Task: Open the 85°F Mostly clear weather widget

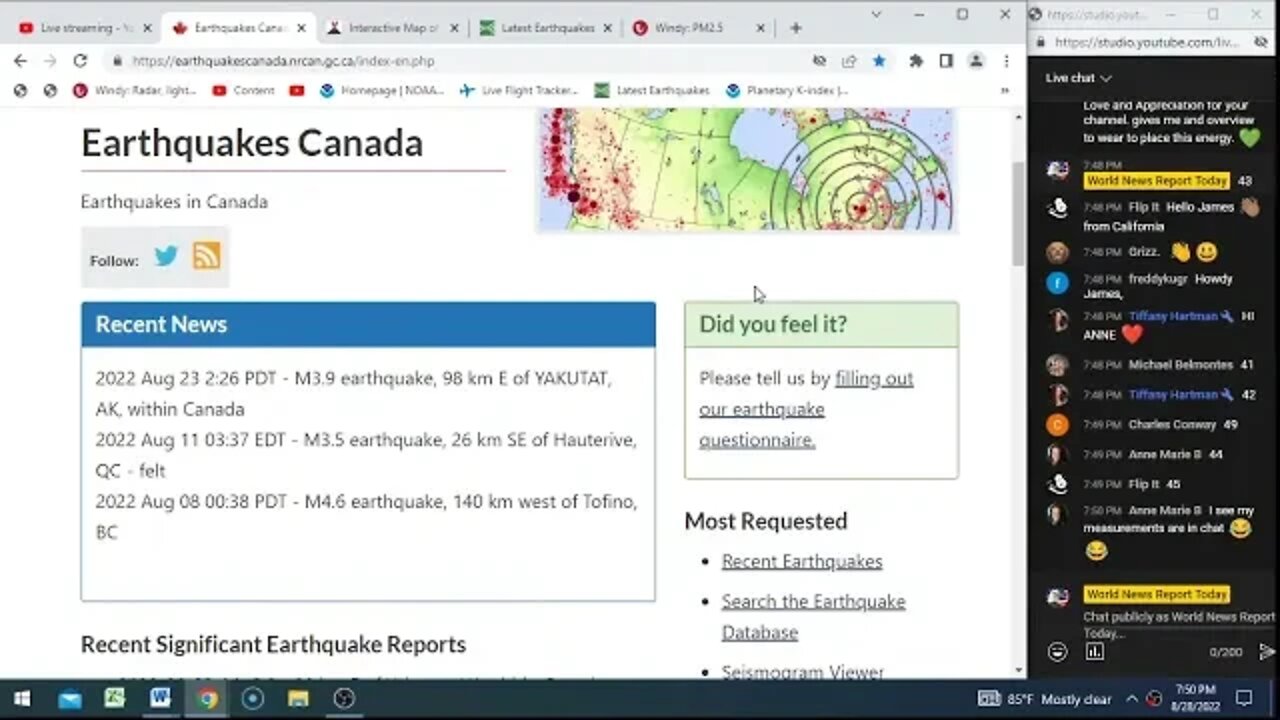Action: click(x=1043, y=698)
